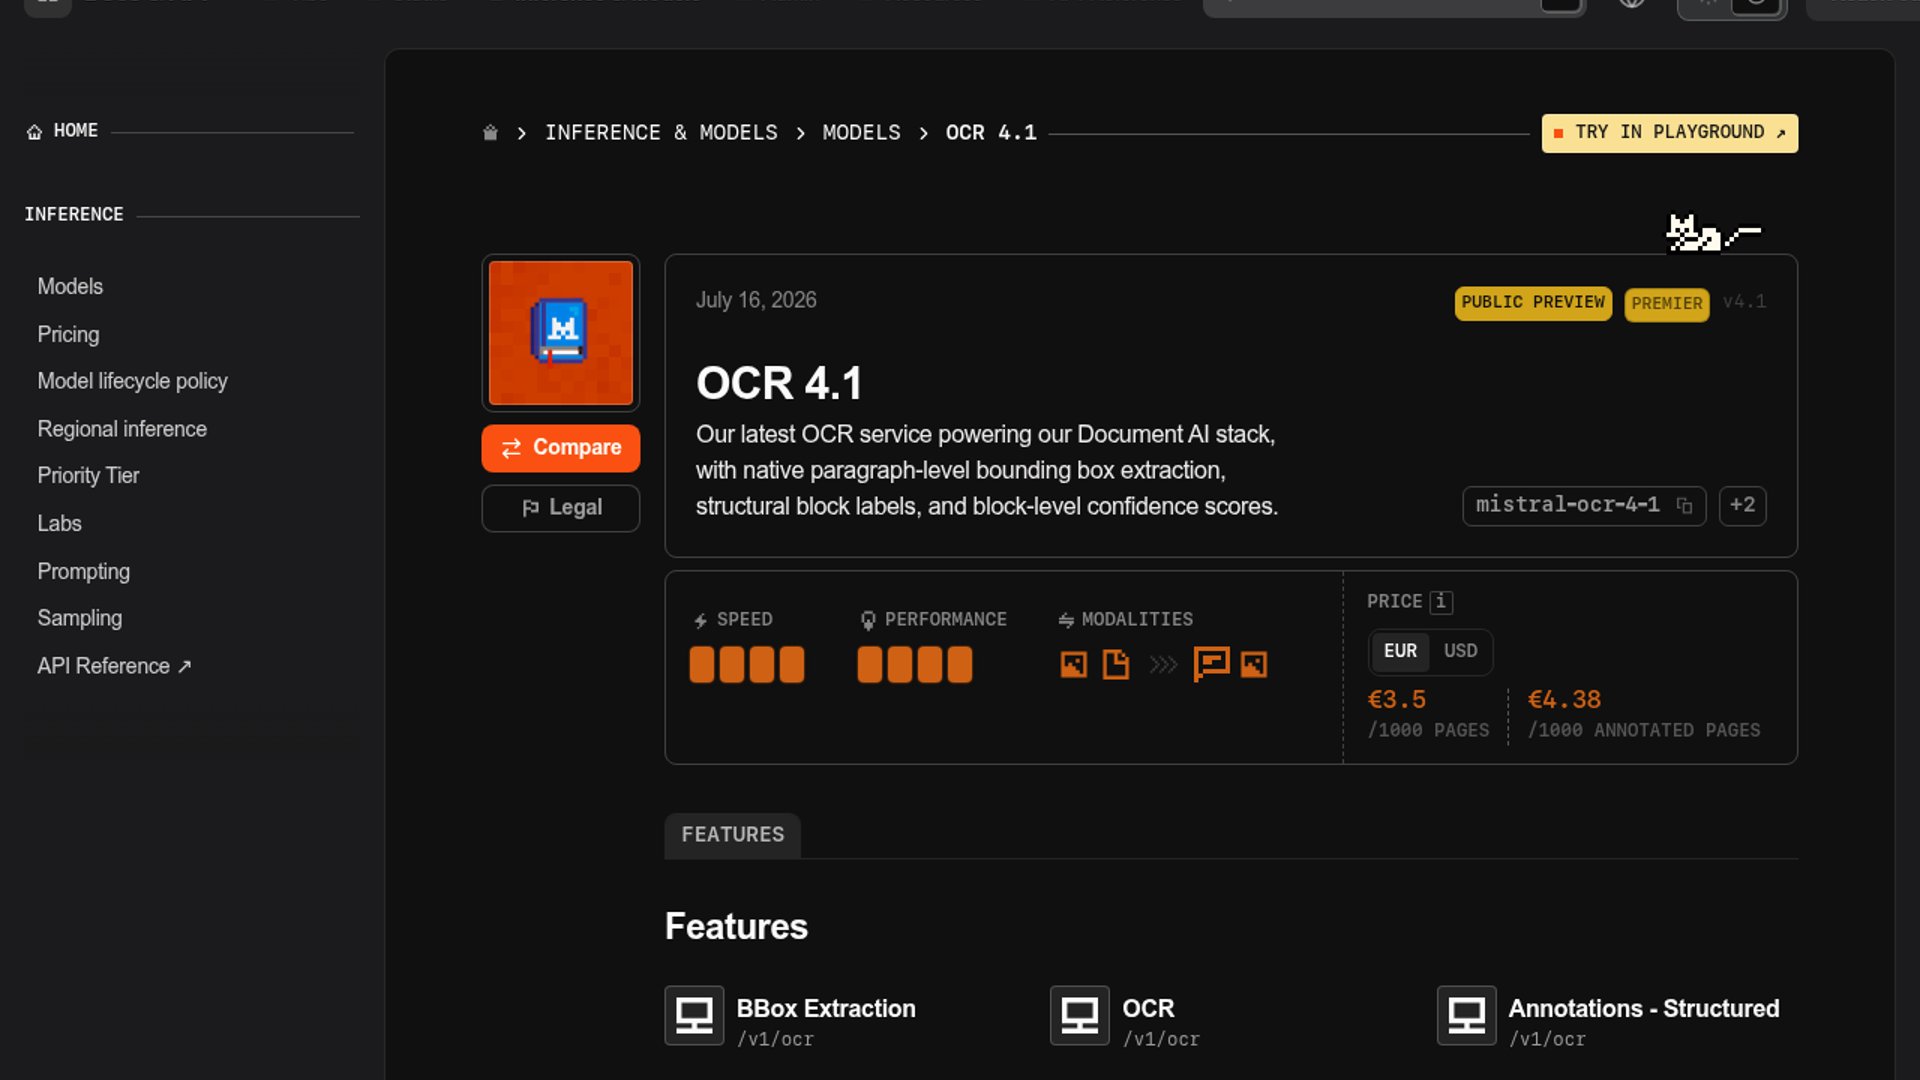The width and height of the screenshot is (1920, 1080).
Task: Open Prompting in the sidebar
Action: (83, 572)
